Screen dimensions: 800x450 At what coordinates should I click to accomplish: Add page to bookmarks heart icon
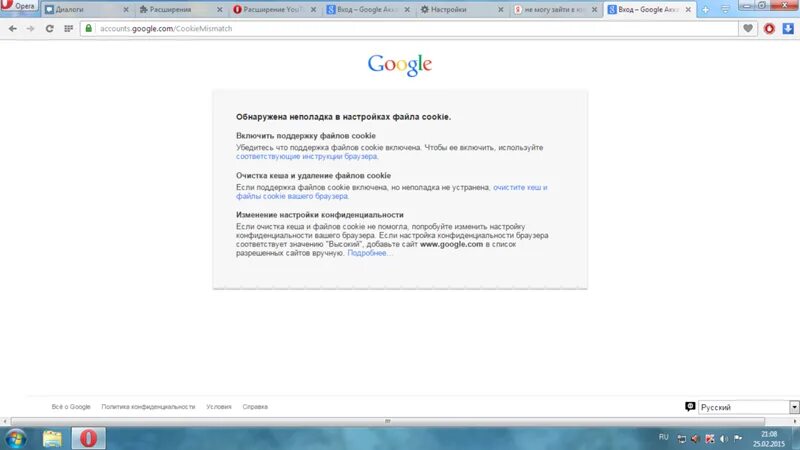point(748,29)
